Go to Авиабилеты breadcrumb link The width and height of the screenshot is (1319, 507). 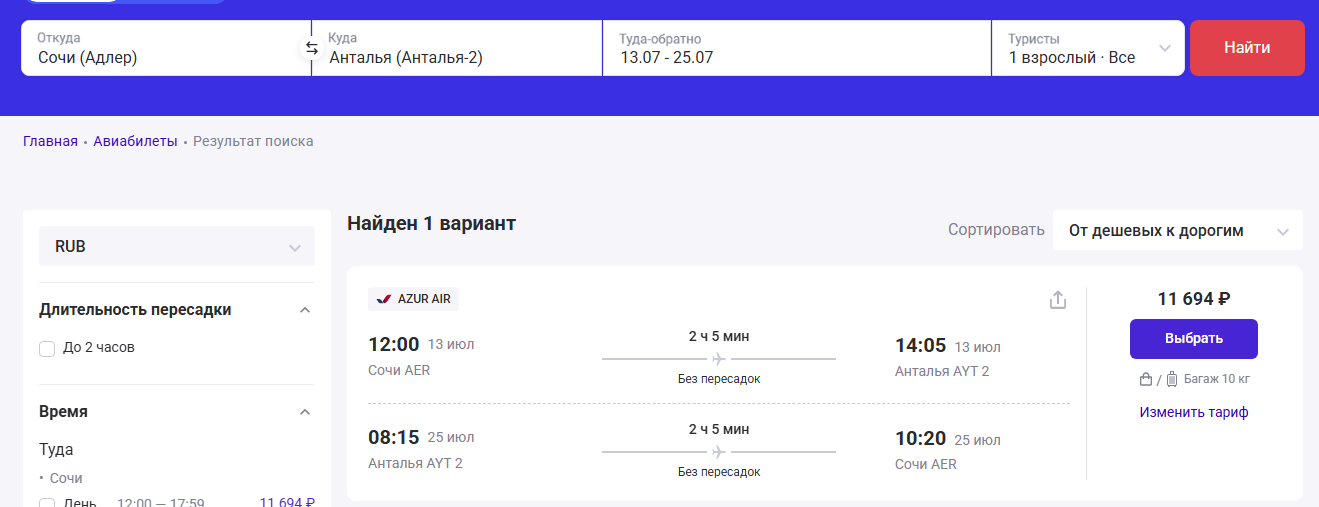click(135, 141)
